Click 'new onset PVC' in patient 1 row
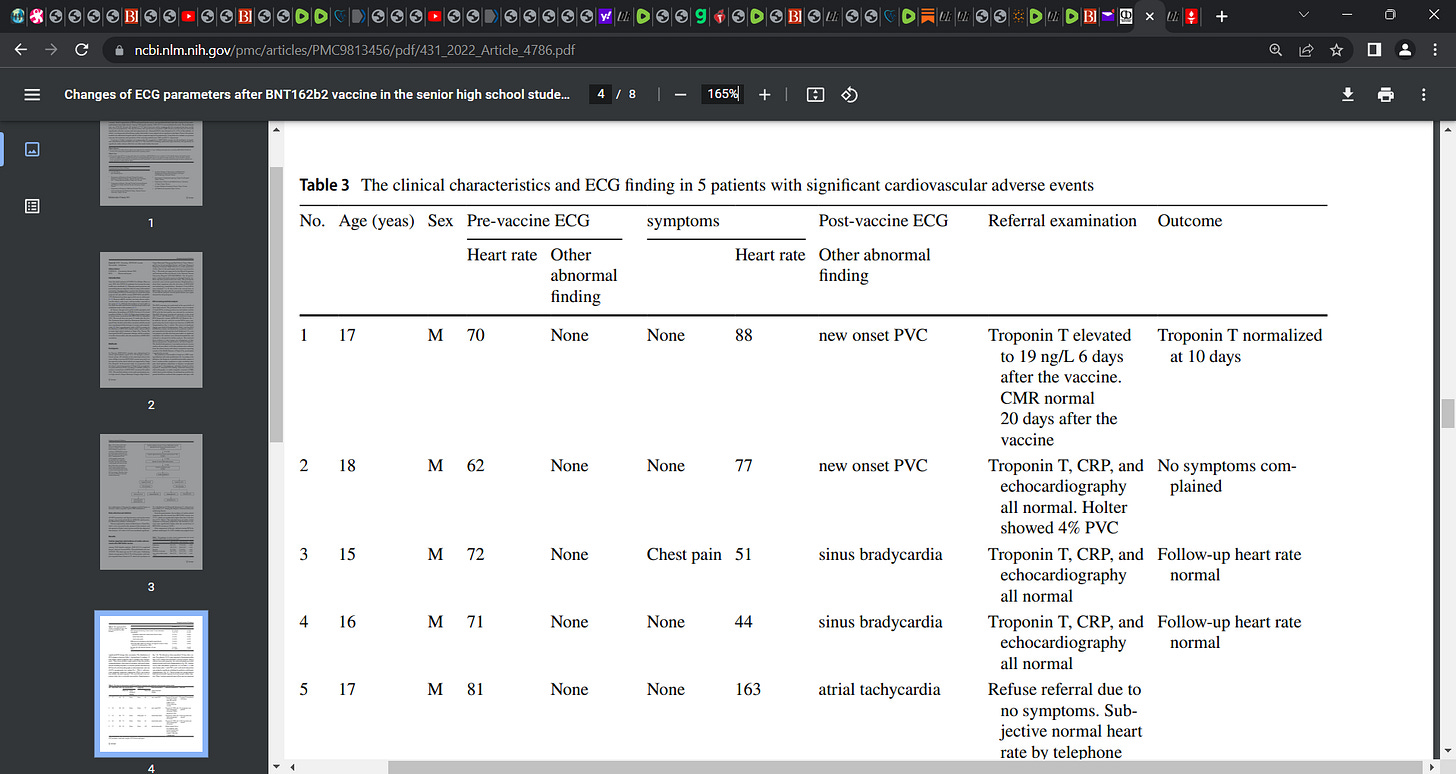Image resolution: width=1456 pixels, height=774 pixels. click(x=873, y=335)
